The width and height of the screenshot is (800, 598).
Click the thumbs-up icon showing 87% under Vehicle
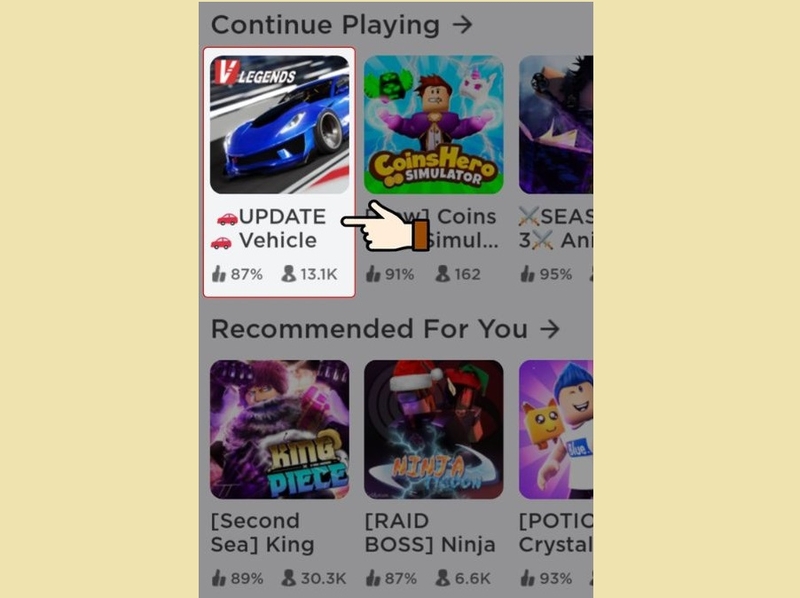(218, 274)
